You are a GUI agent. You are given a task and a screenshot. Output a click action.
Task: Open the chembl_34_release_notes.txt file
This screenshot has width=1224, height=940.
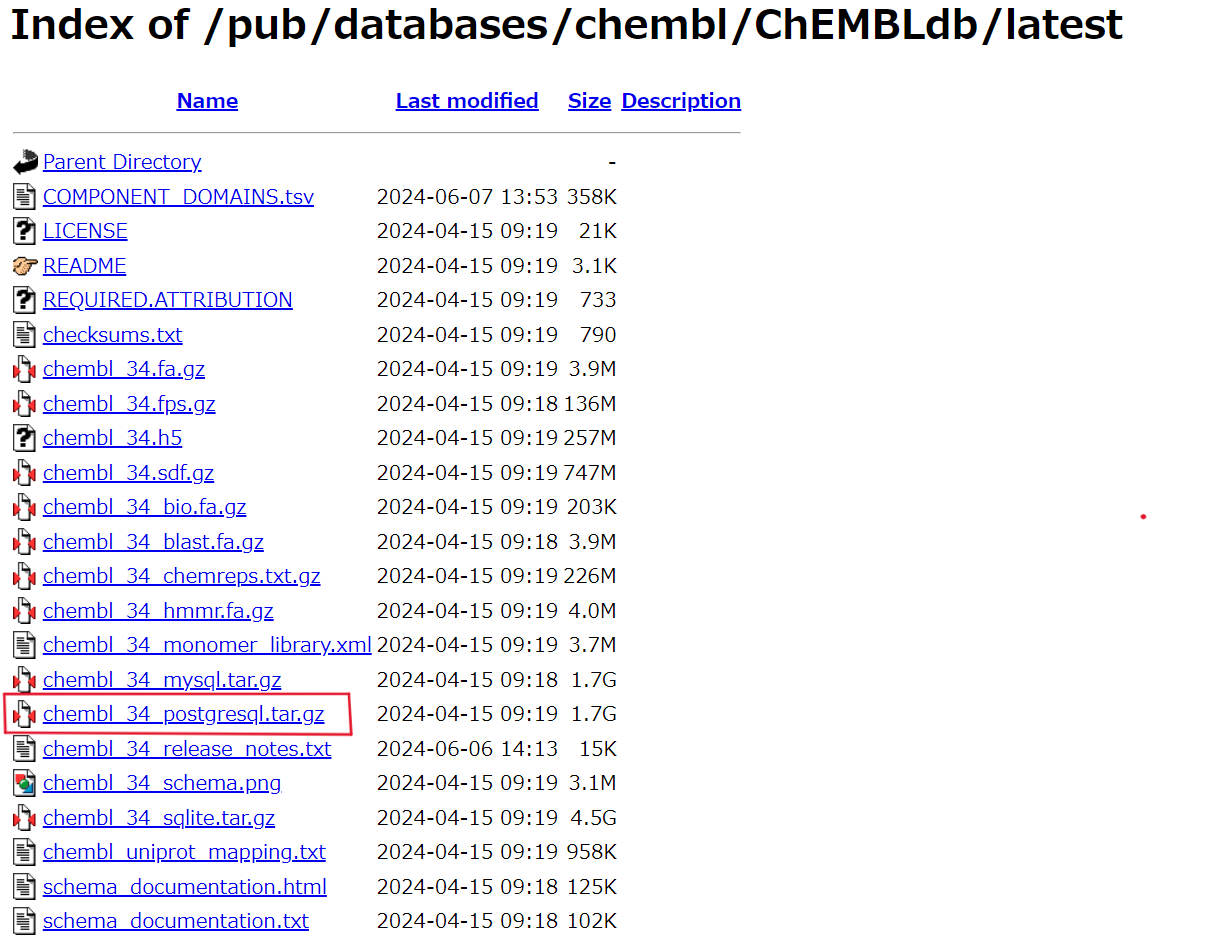[x=187, y=748]
